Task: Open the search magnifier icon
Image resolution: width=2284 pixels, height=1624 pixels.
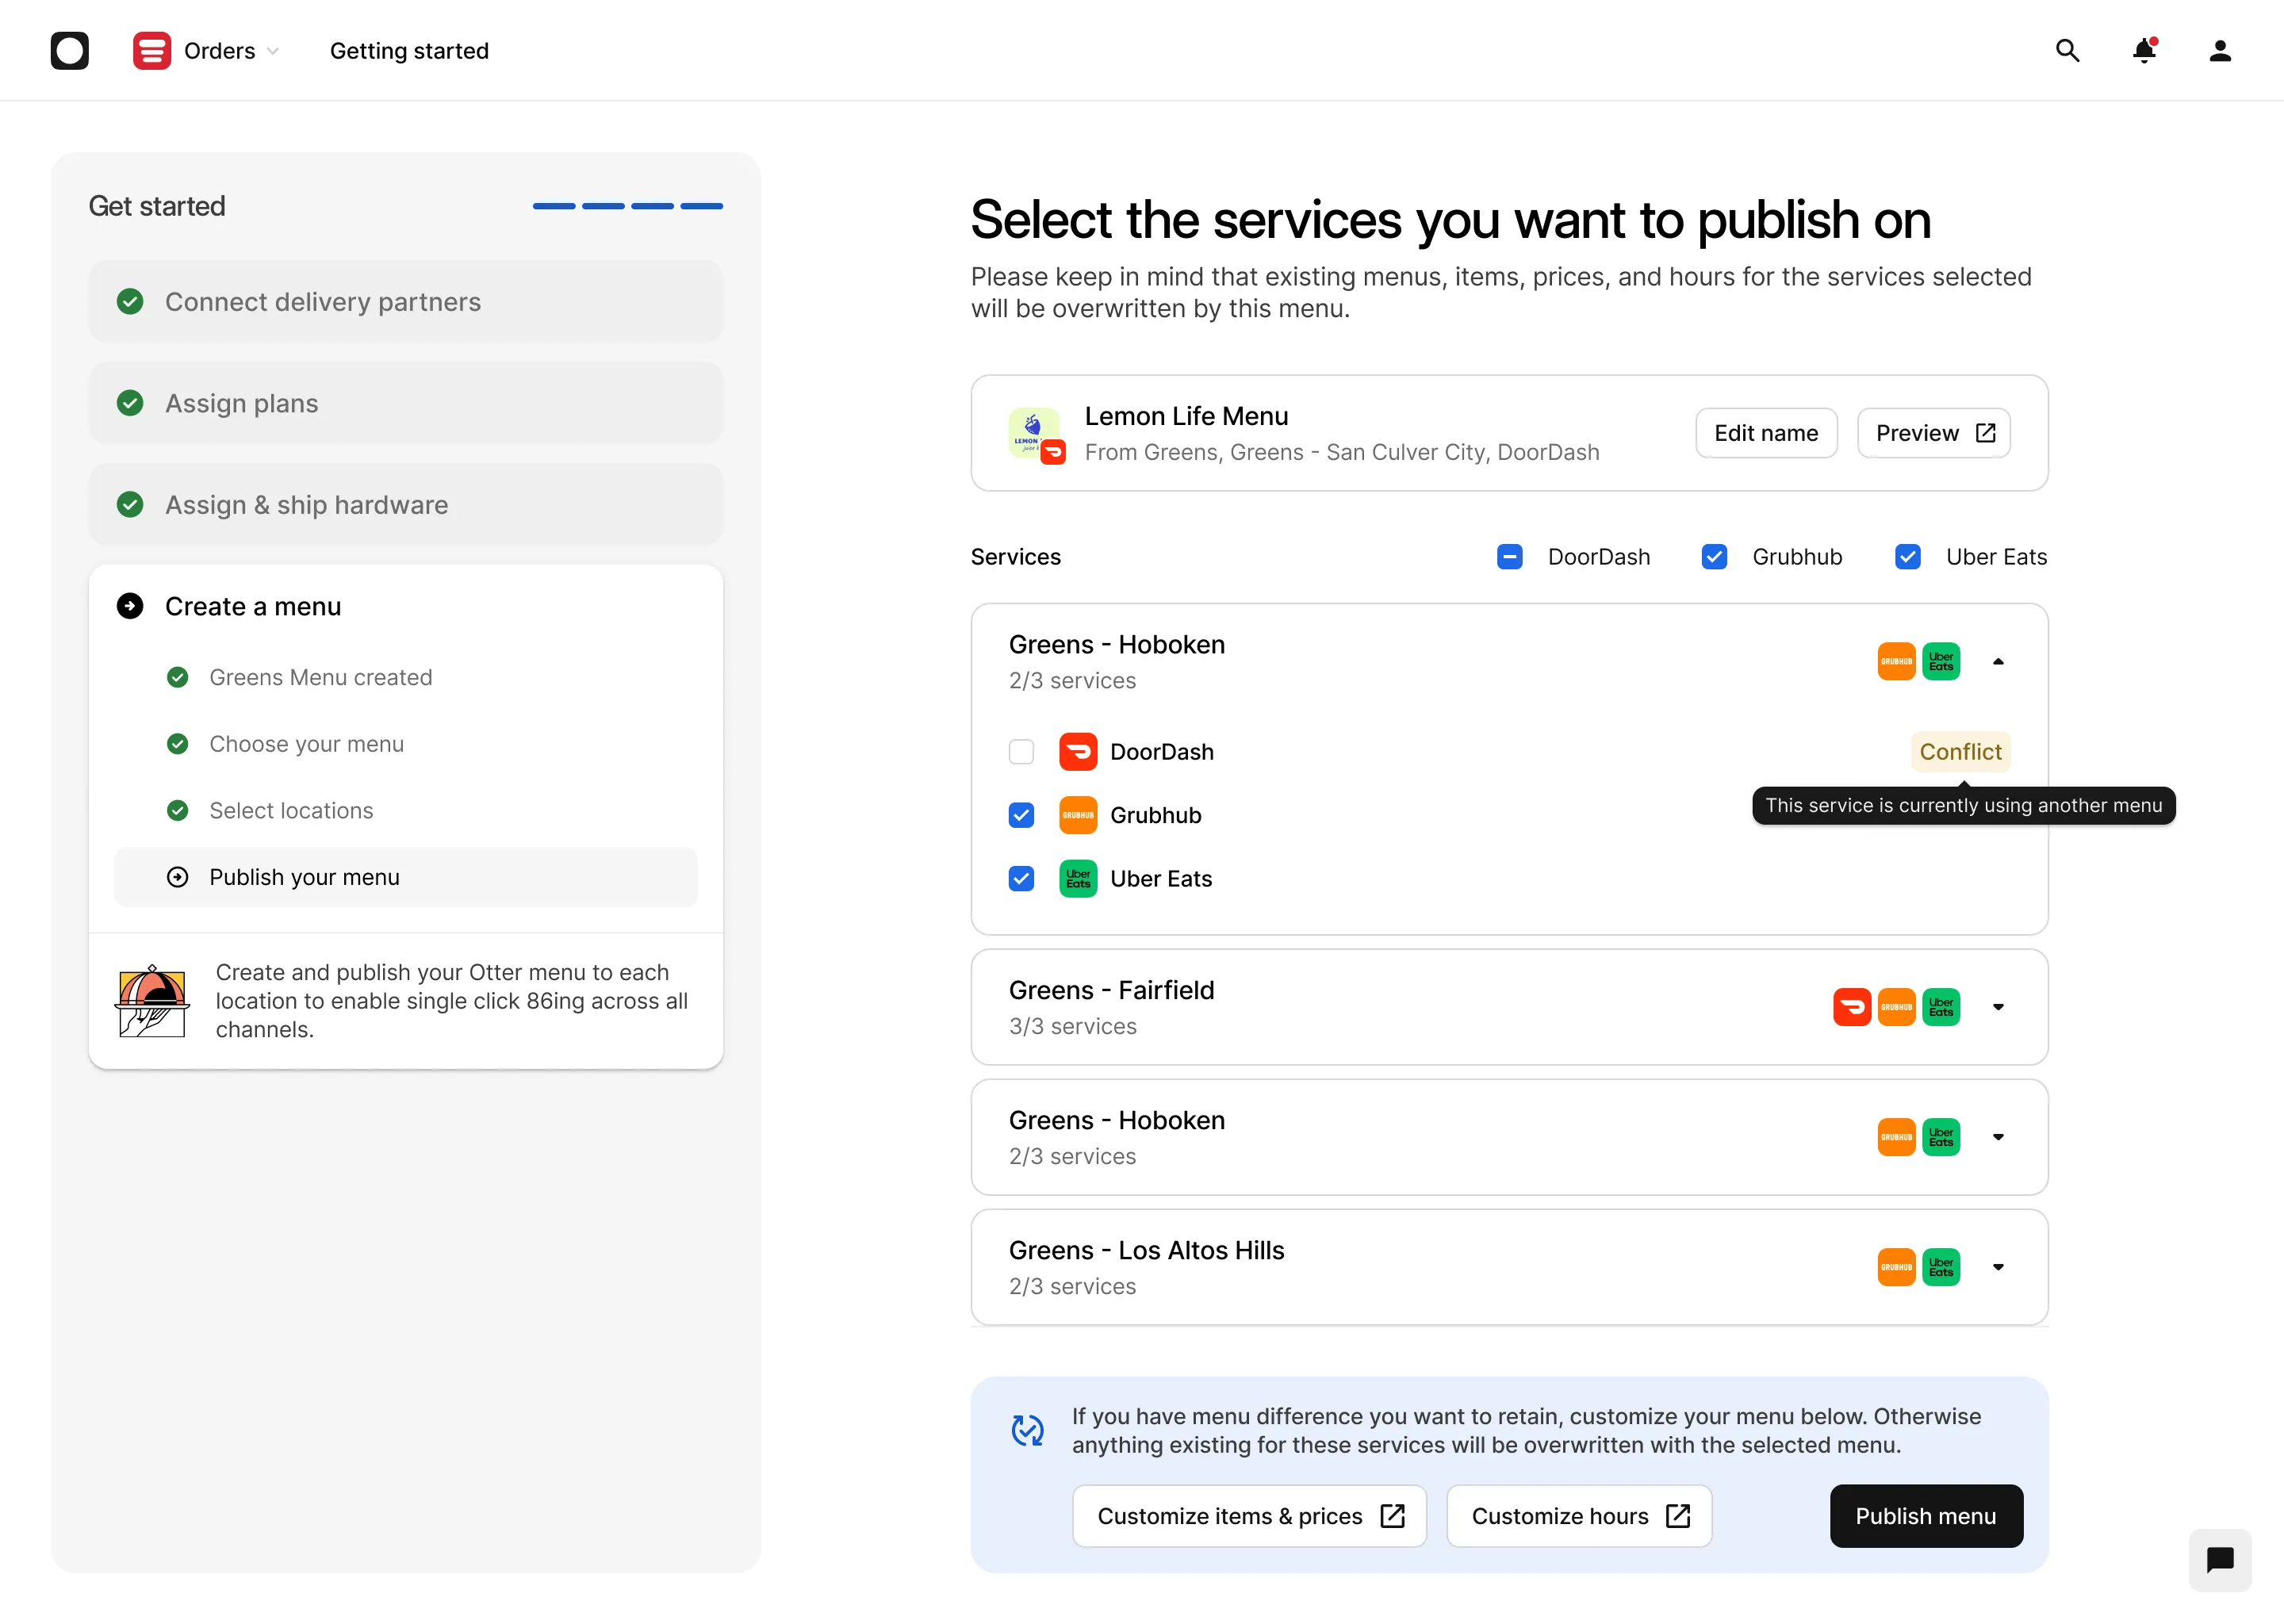Action: [2067, 50]
